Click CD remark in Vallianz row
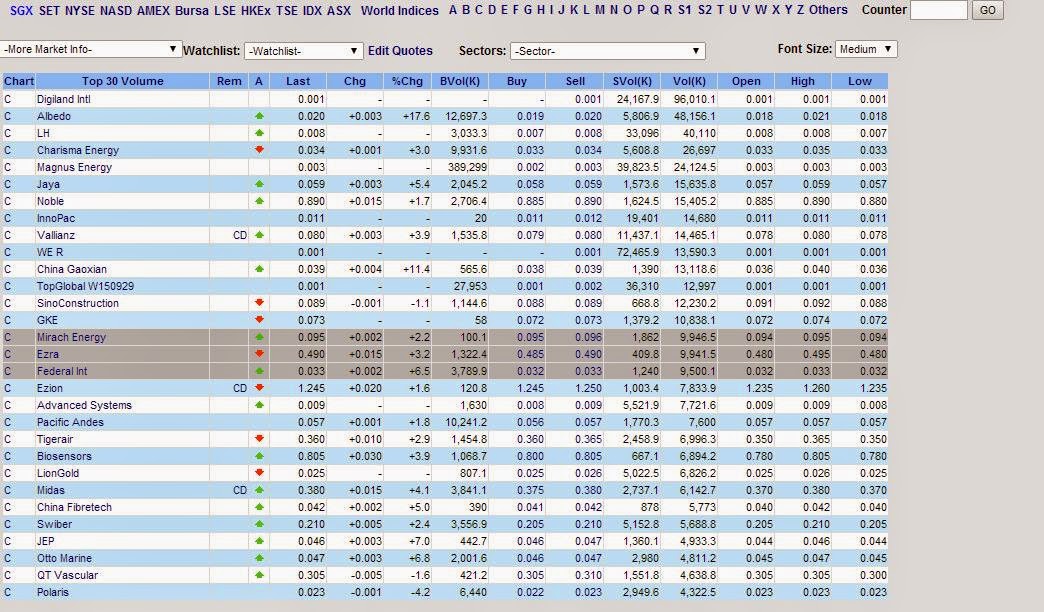Image resolution: width=1044 pixels, height=612 pixels. click(x=240, y=235)
